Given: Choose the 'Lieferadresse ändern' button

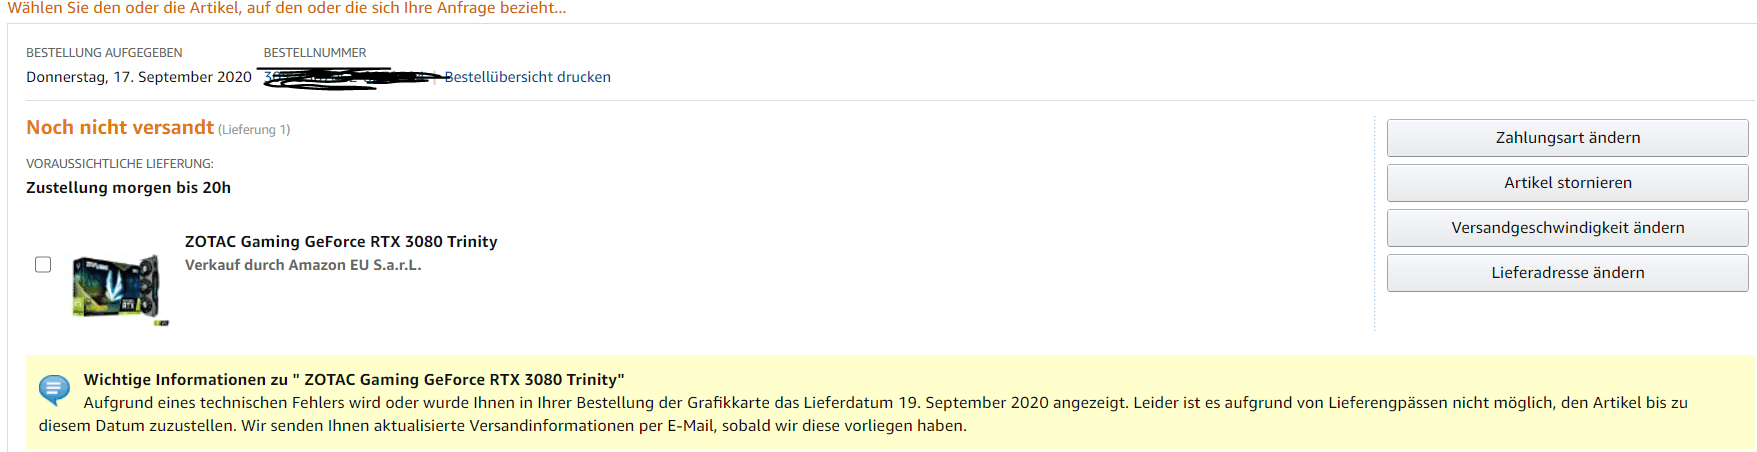Looking at the screenshot, I should pyautogui.click(x=1567, y=273).
